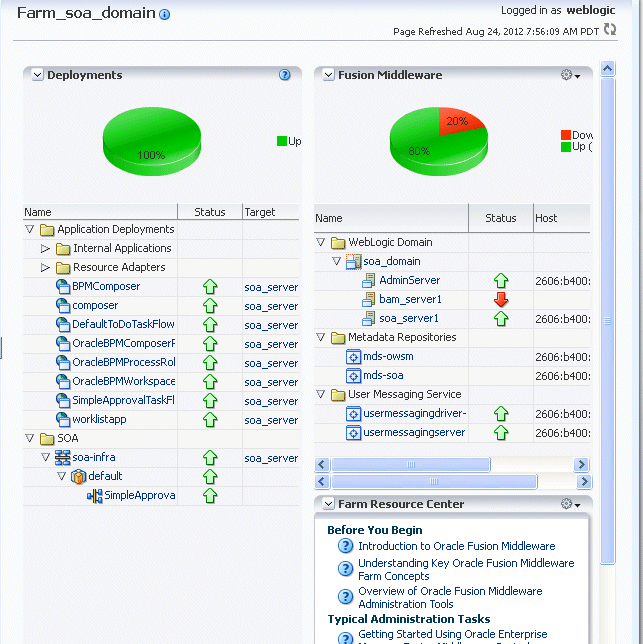This screenshot has height=644, width=643.
Task: Click the soa_domain domain icon
Action: (x=353, y=262)
